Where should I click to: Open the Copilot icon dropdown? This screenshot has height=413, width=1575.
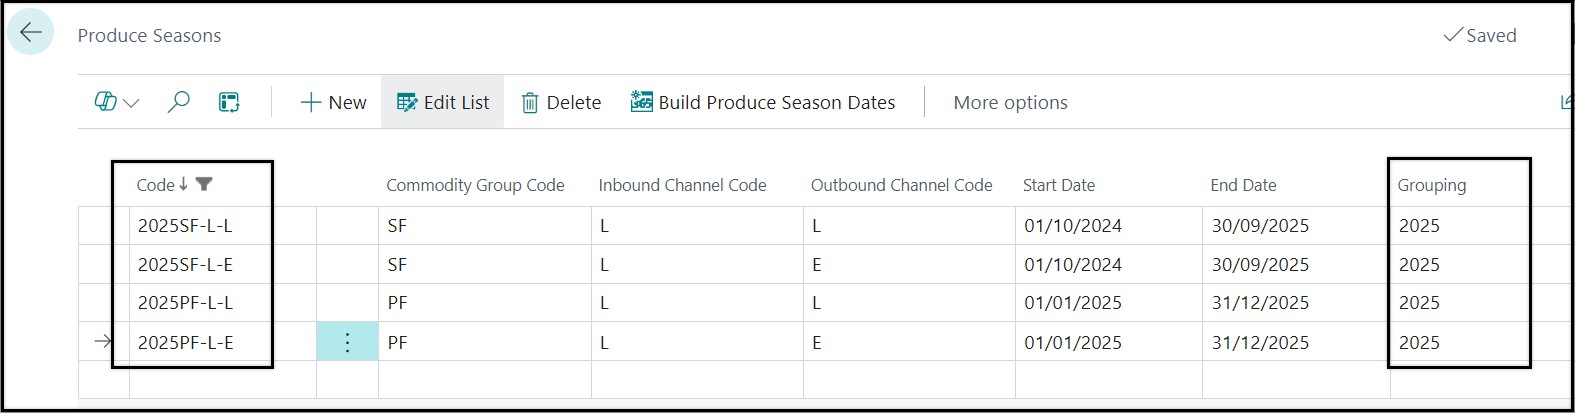pyautogui.click(x=117, y=102)
